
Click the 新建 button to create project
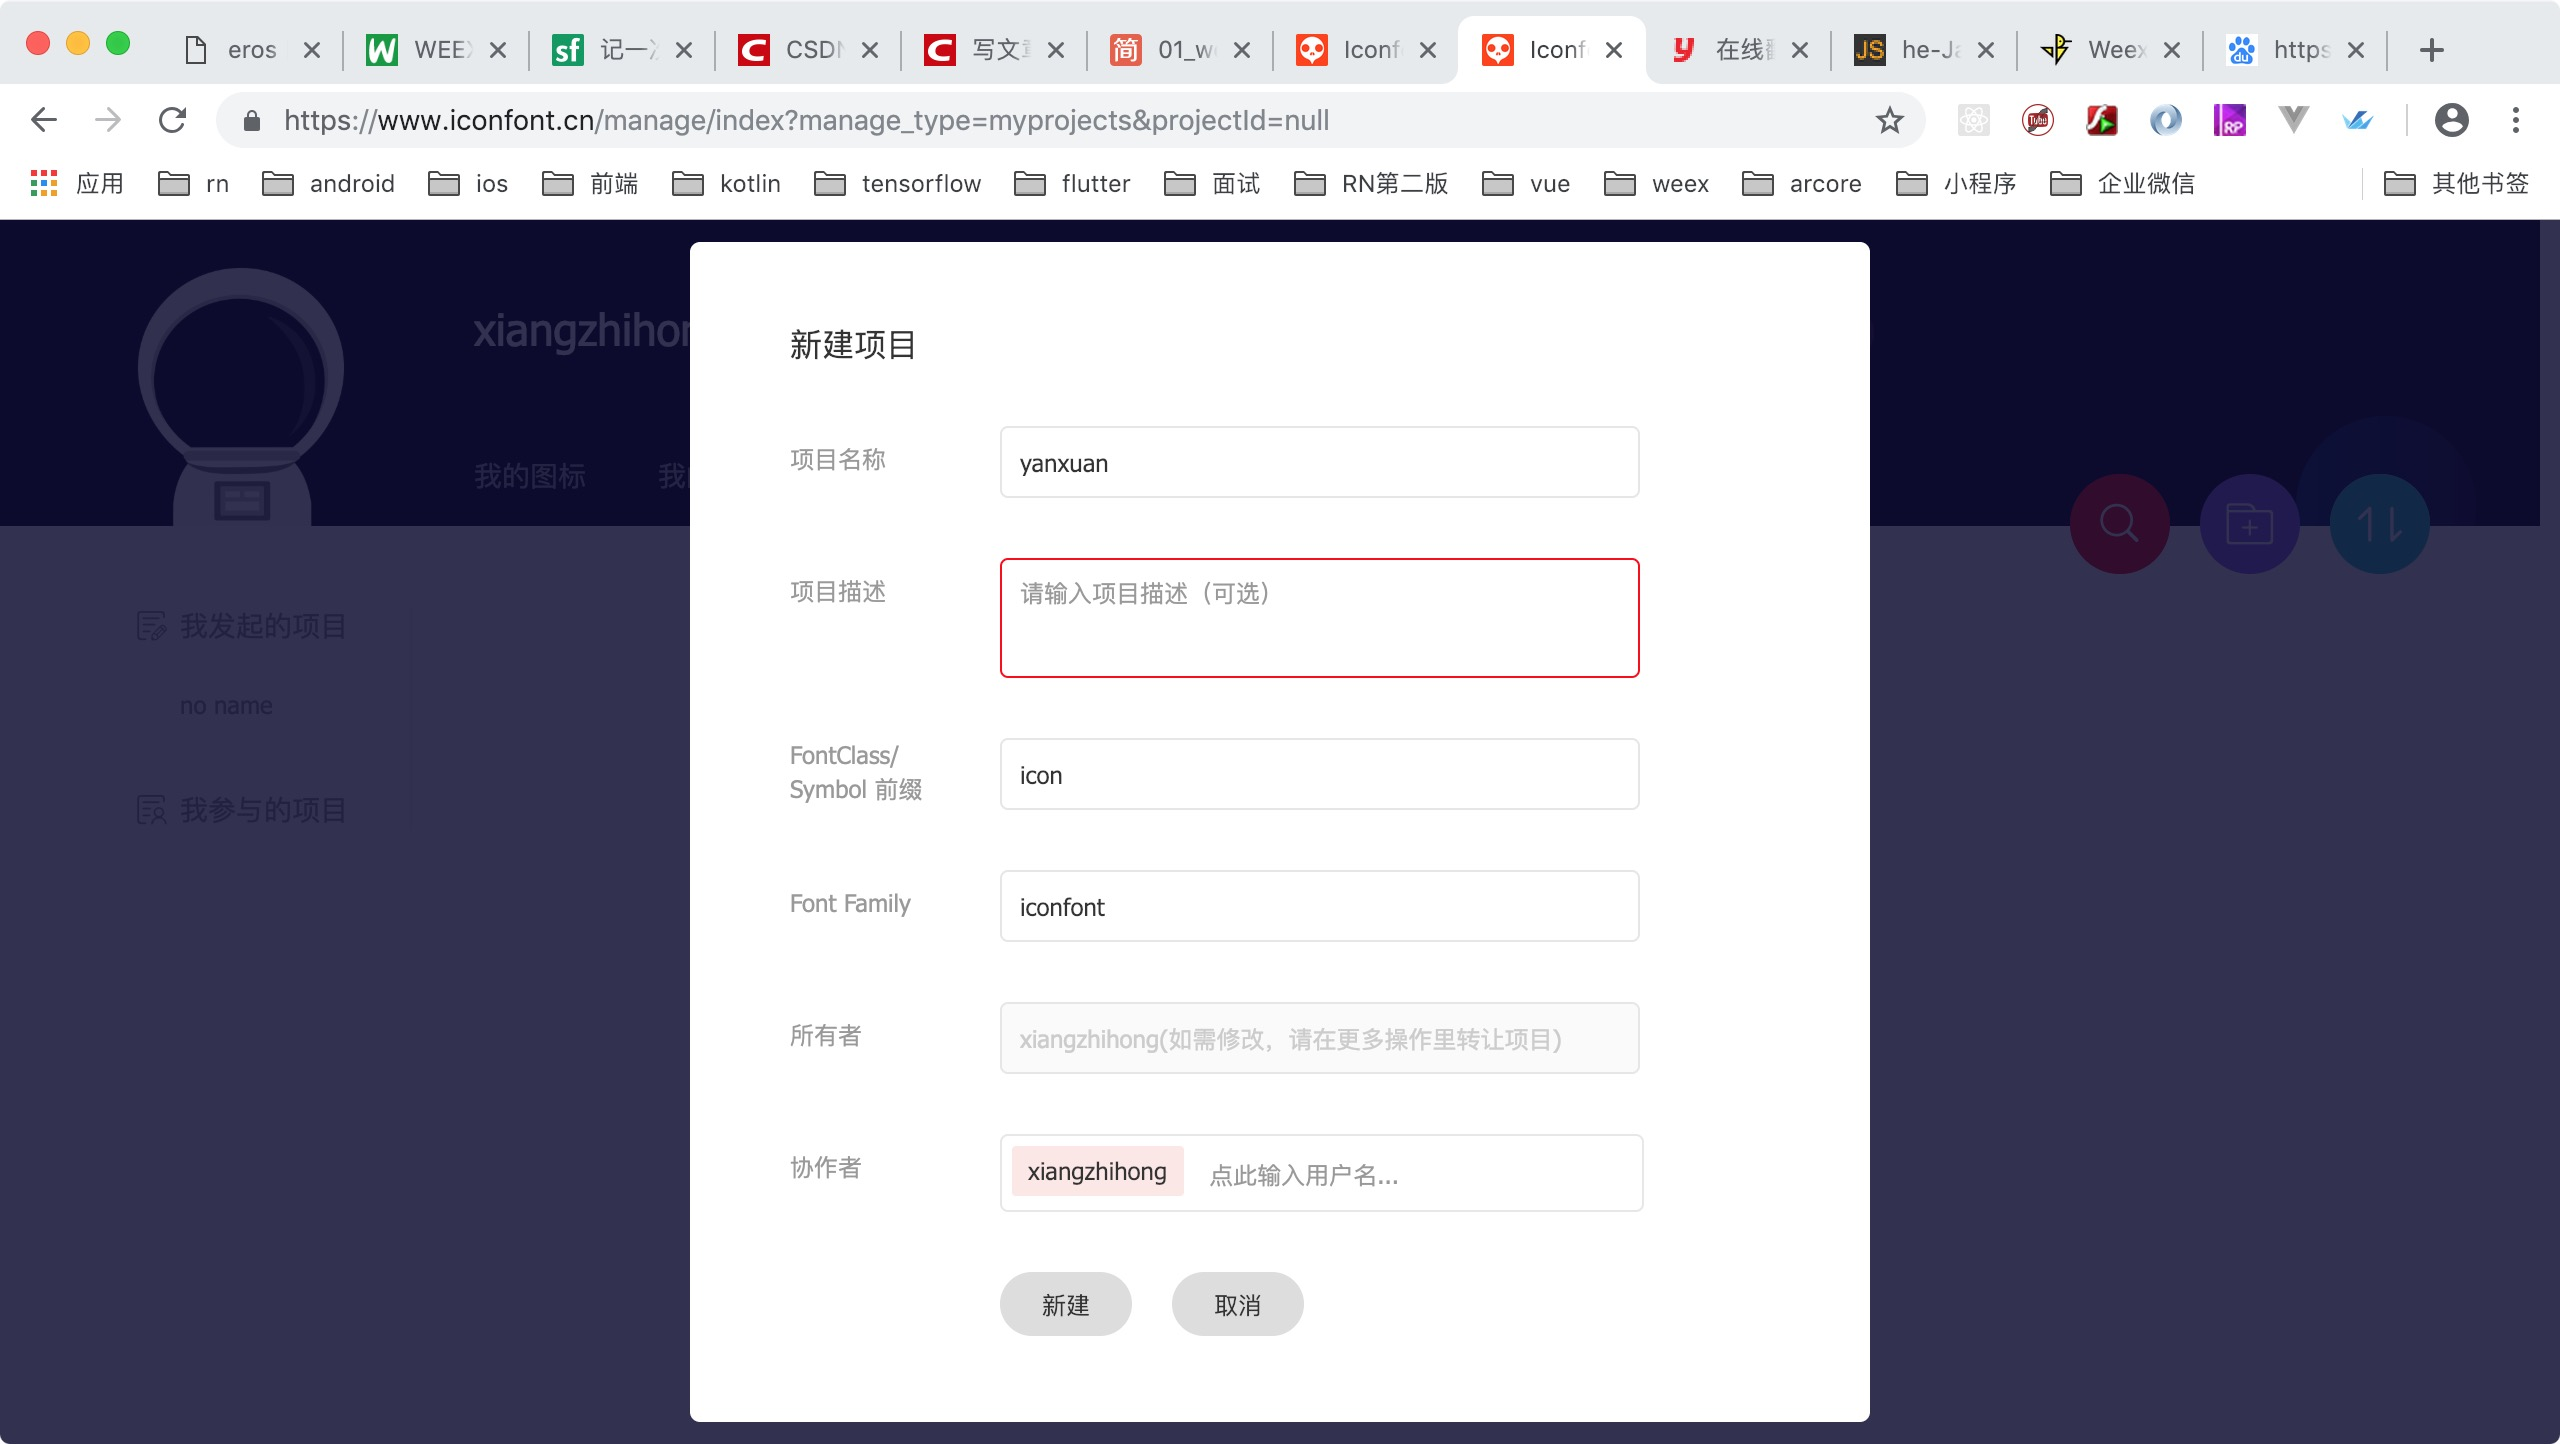[x=1065, y=1303]
